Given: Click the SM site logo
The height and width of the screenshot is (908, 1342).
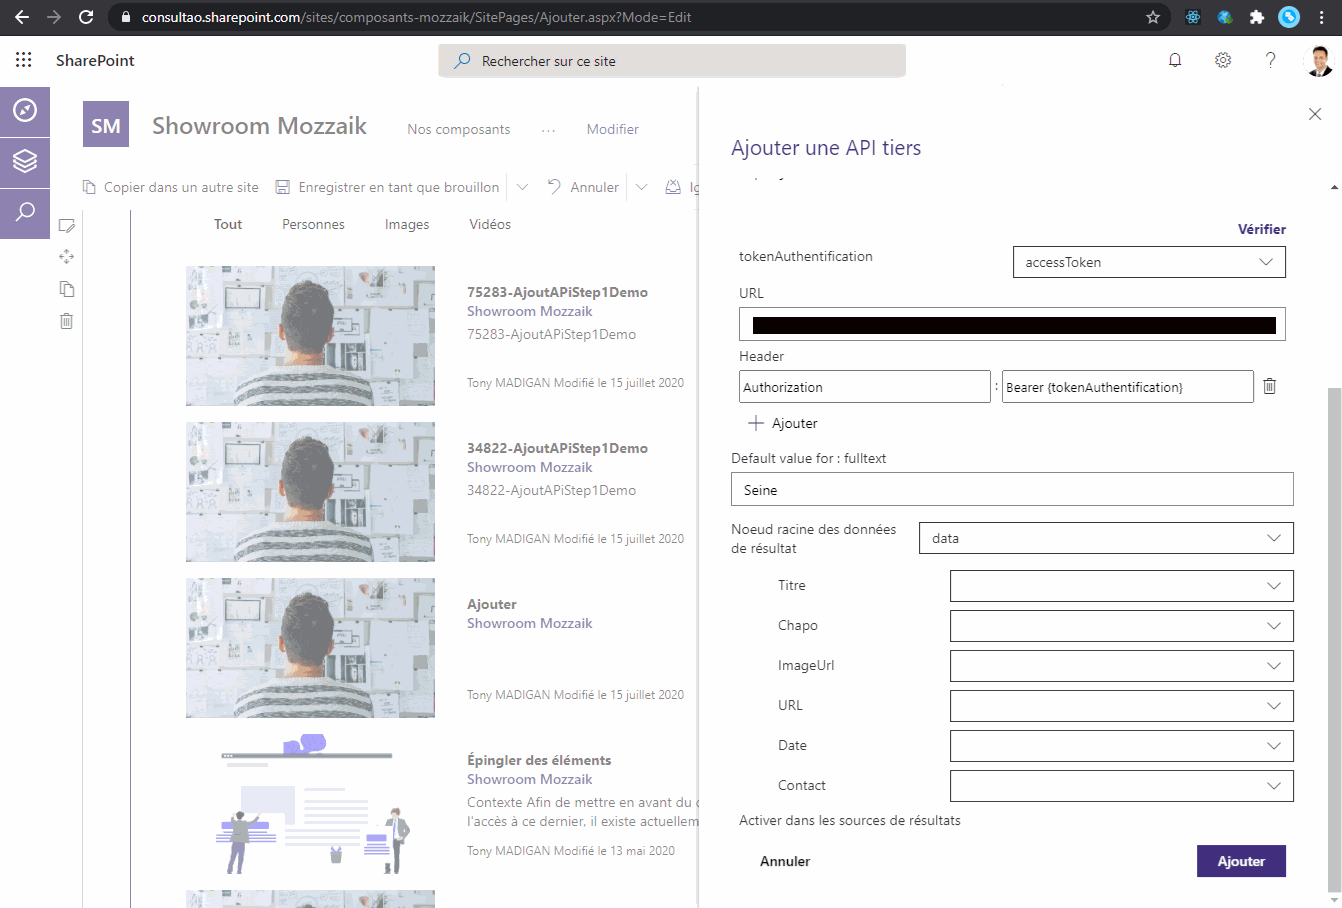Looking at the screenshot, I should click(x=106, y=125).
